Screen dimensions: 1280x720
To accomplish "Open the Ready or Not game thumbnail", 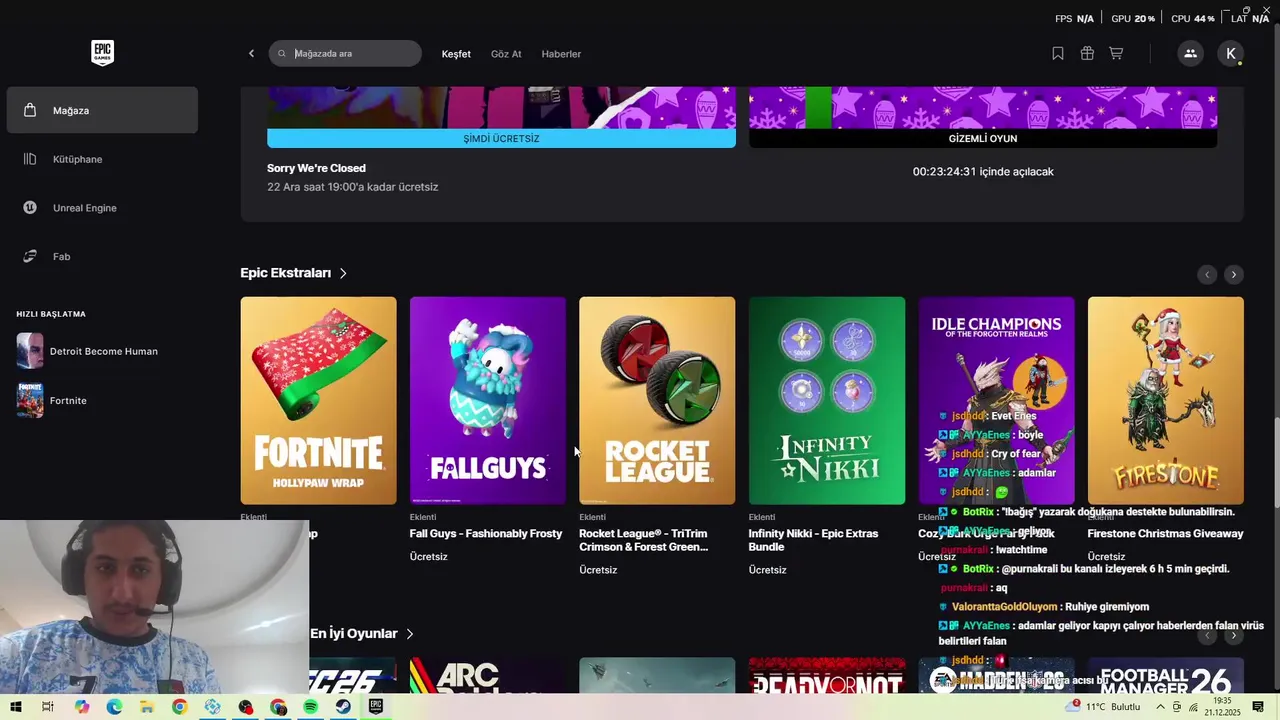I will point(827,675).
